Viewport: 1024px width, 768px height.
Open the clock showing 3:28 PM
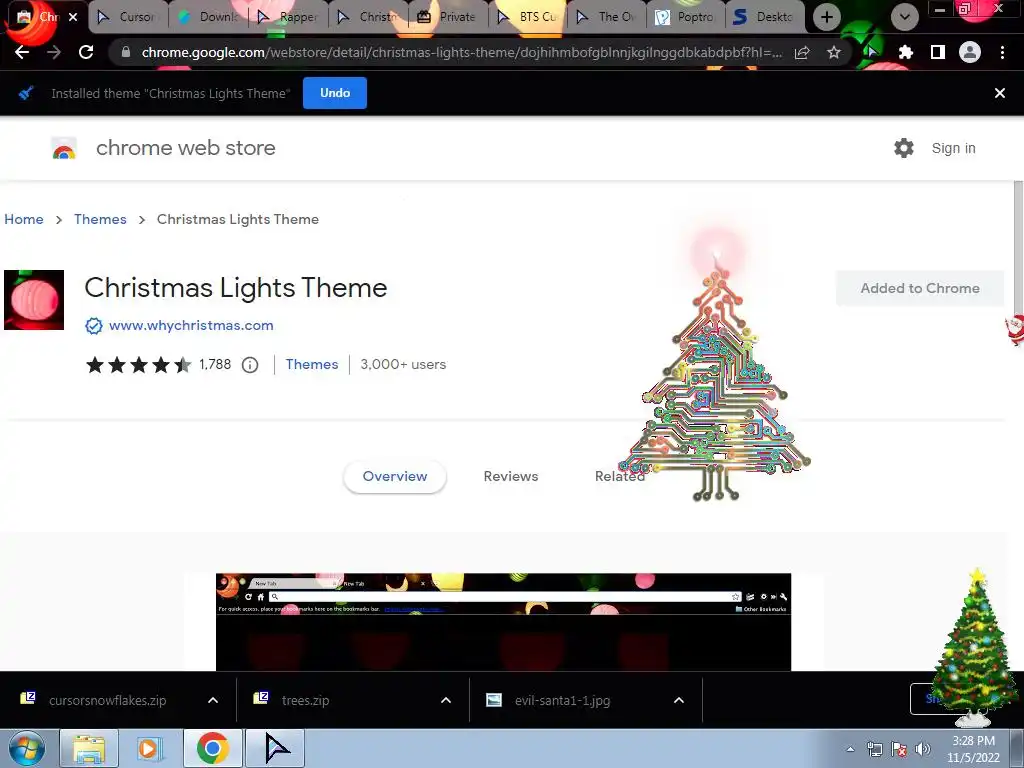tap(973, 749)
